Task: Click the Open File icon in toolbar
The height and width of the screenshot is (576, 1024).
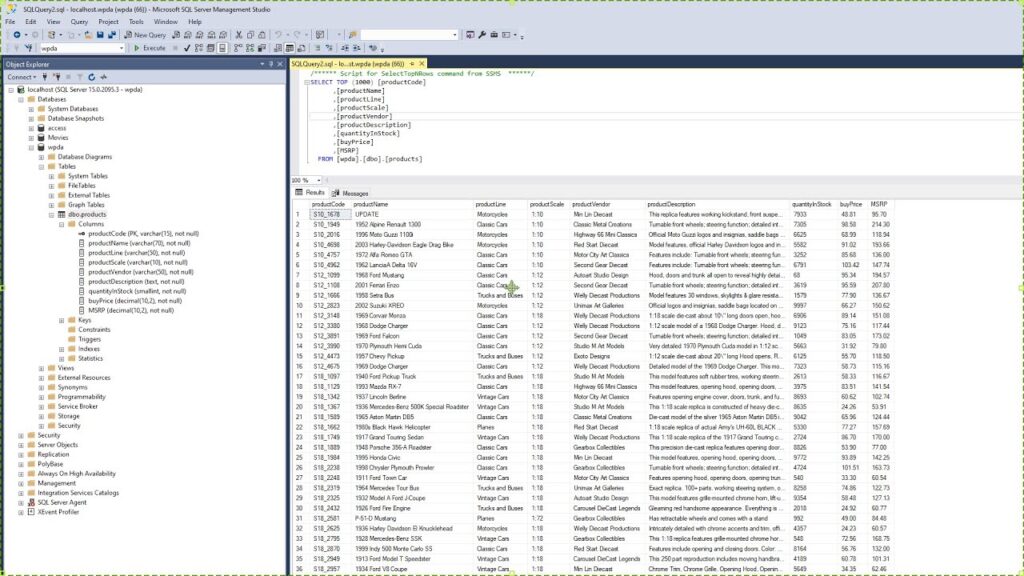Action: tap(88, 35)
